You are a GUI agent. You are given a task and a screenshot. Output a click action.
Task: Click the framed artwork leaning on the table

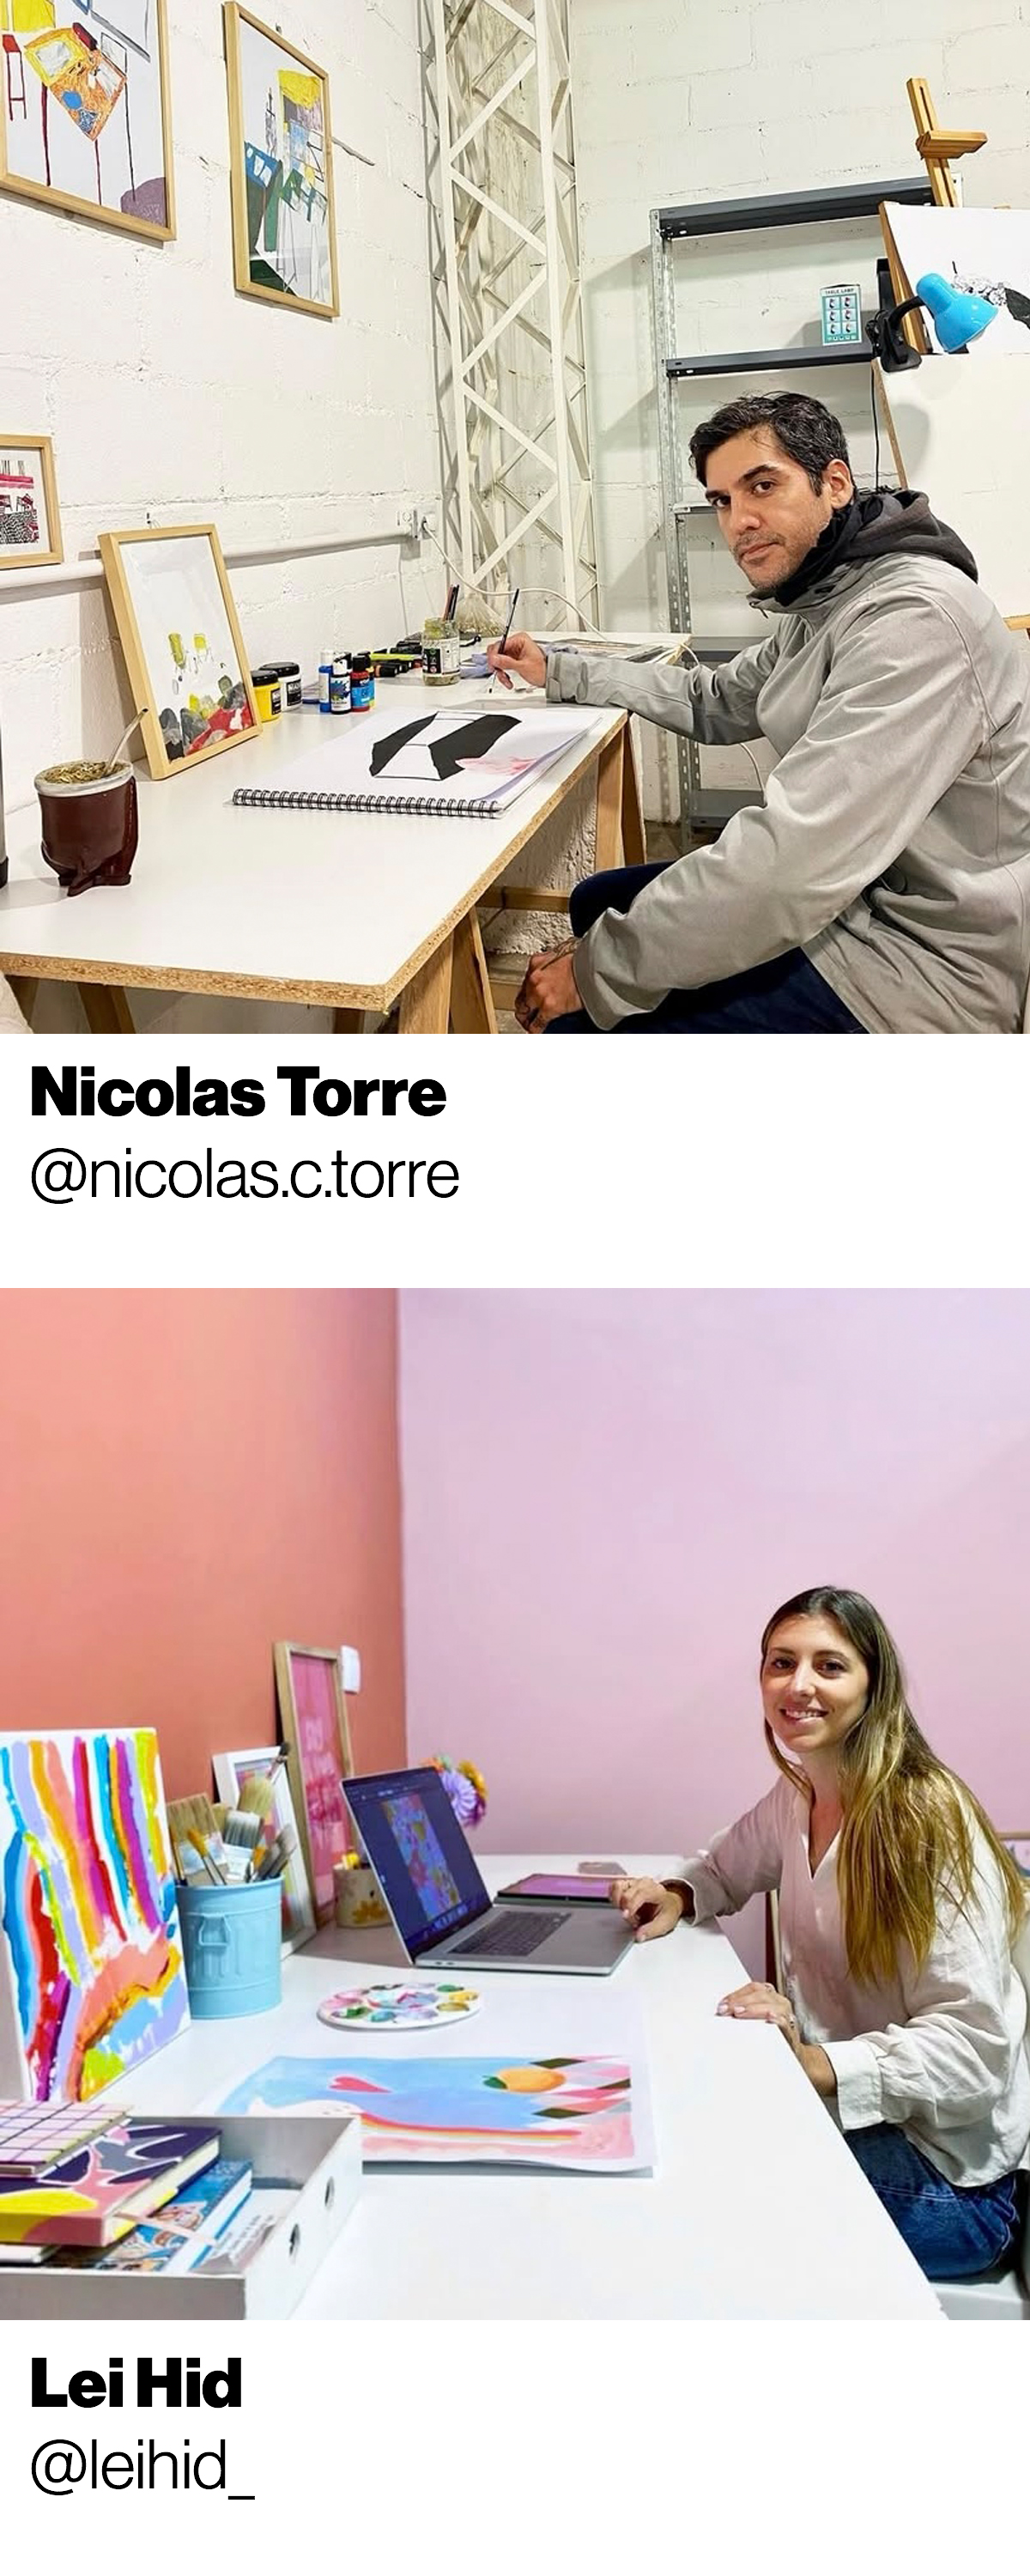pos(180,650)
